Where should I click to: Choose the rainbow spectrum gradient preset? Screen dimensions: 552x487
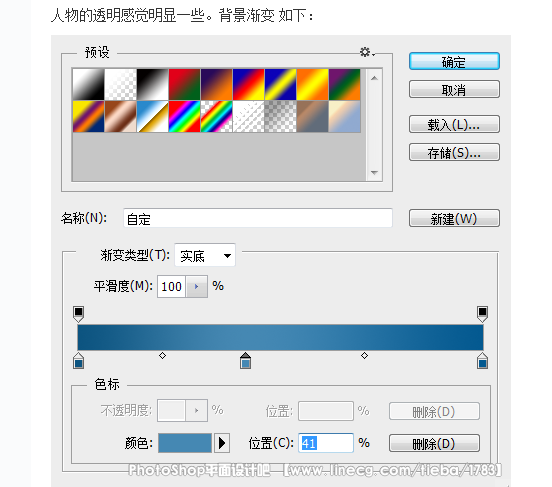pyautogui.click(x=184, y=117)
